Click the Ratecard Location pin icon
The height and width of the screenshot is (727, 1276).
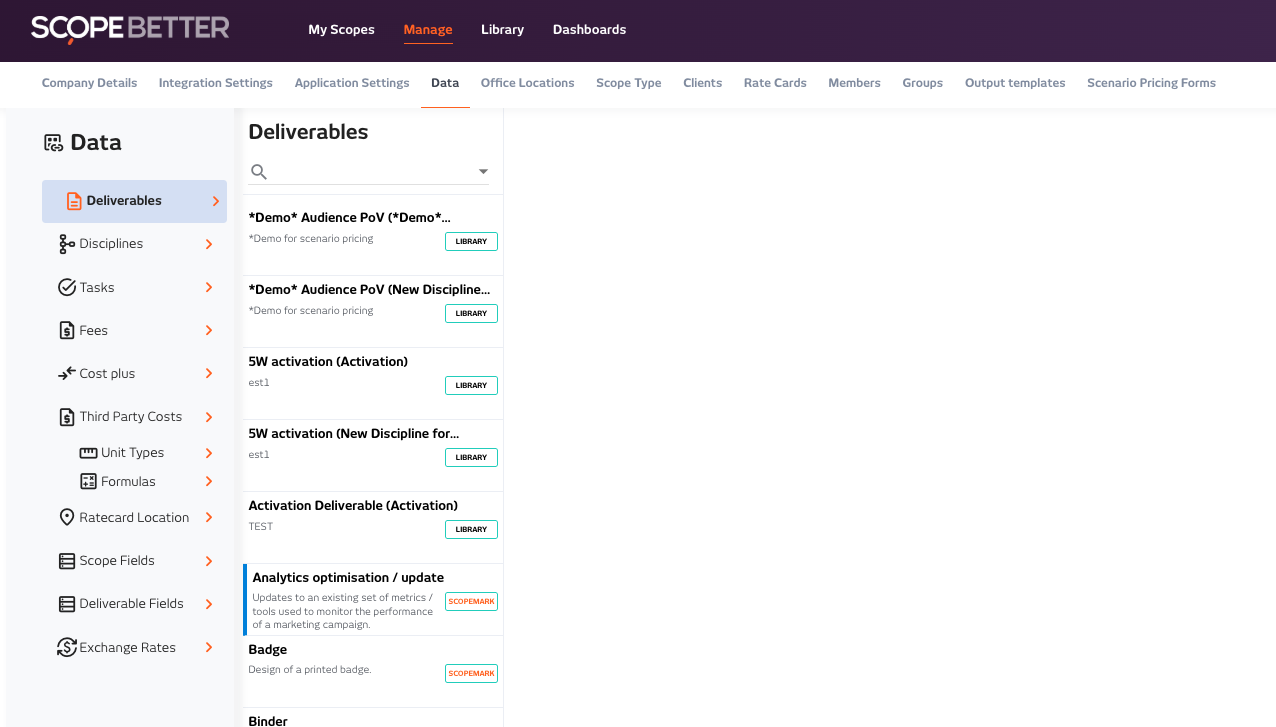(x=67, y=517)
